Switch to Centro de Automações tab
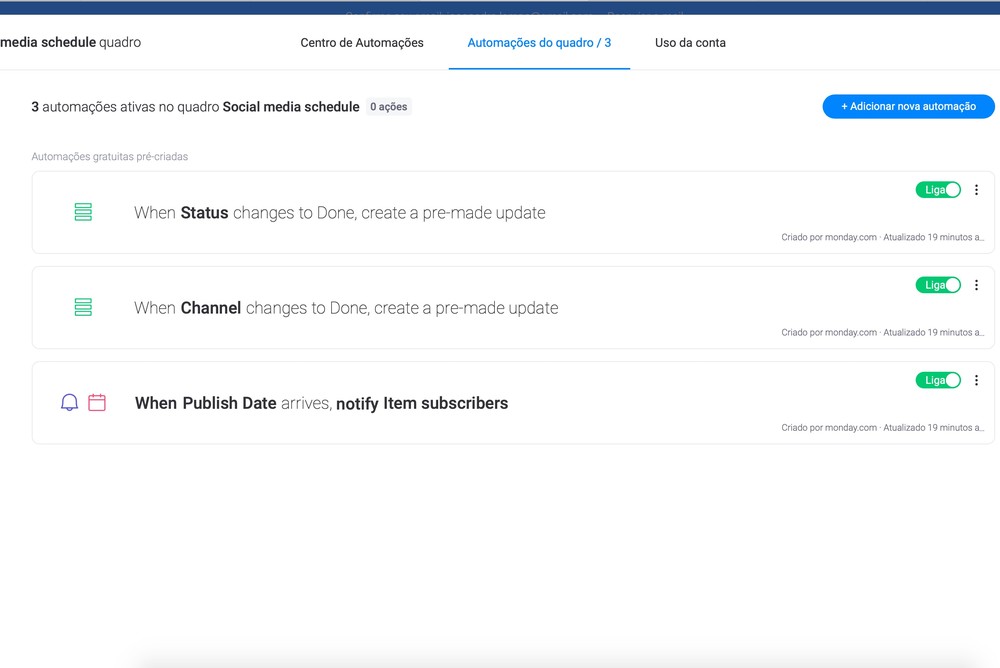1000x668 pixels. [362, 43]
